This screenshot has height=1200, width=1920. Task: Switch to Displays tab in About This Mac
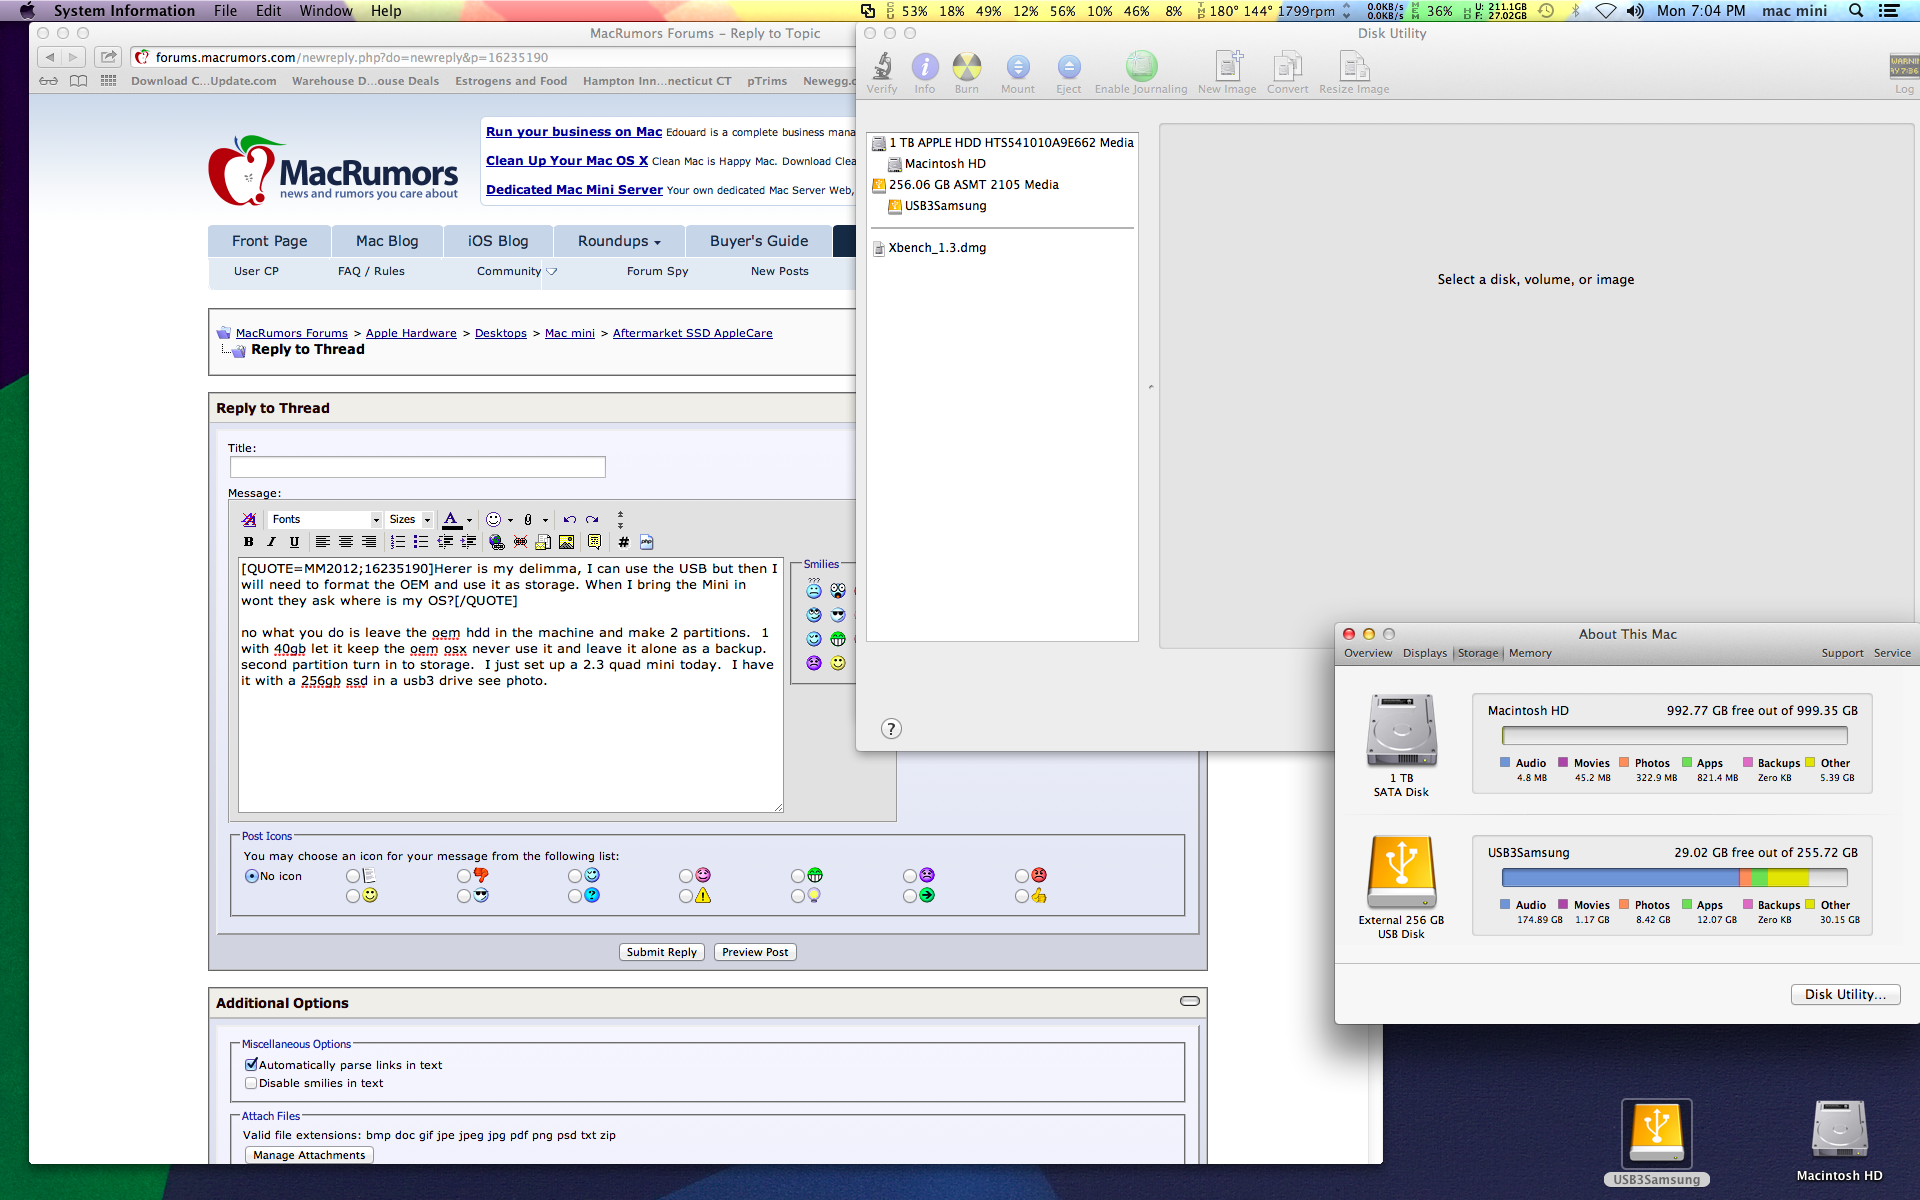pos(1425,653)
